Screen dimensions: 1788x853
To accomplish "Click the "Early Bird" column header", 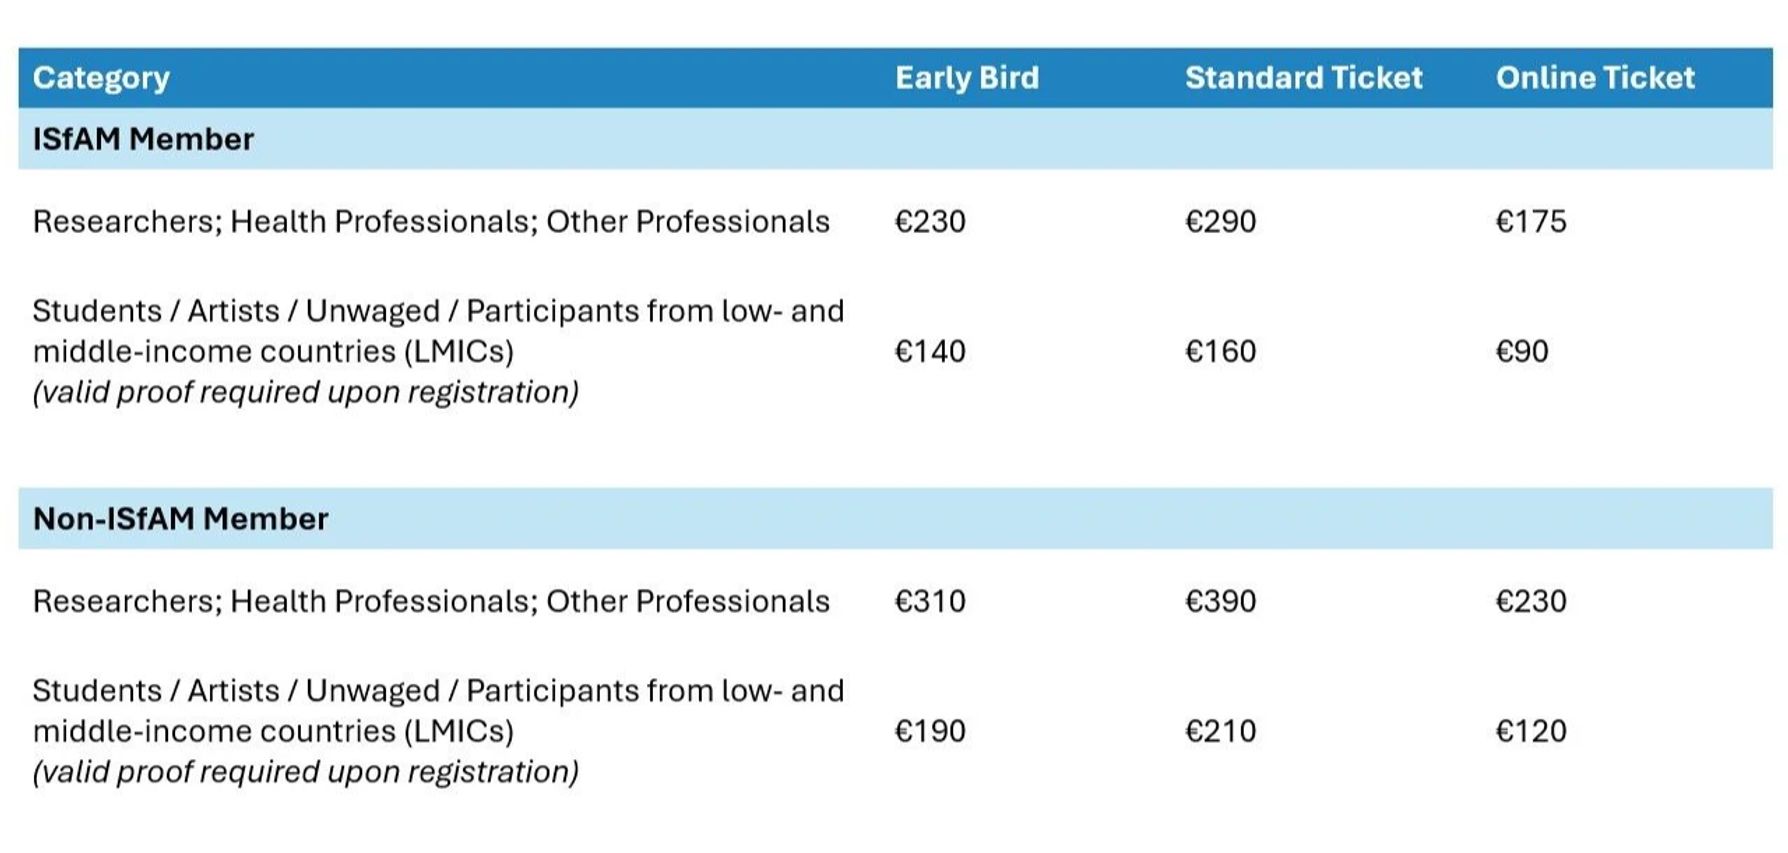I will pos(966,78).
